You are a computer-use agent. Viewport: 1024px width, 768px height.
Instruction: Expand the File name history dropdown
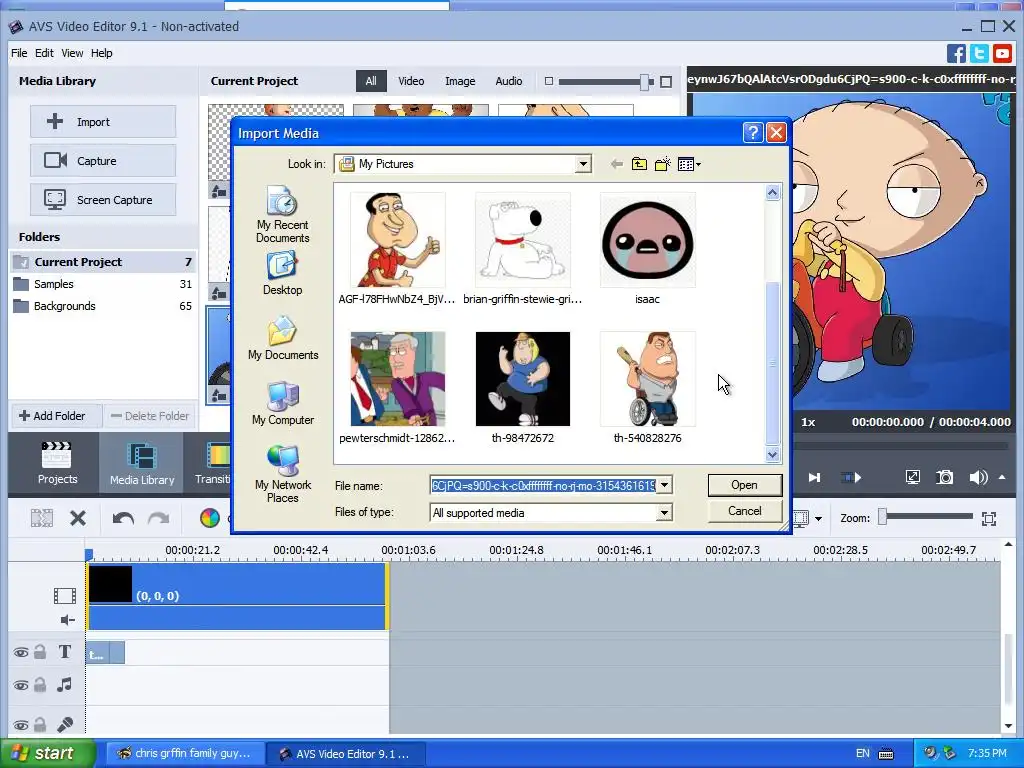pos(664,485)
